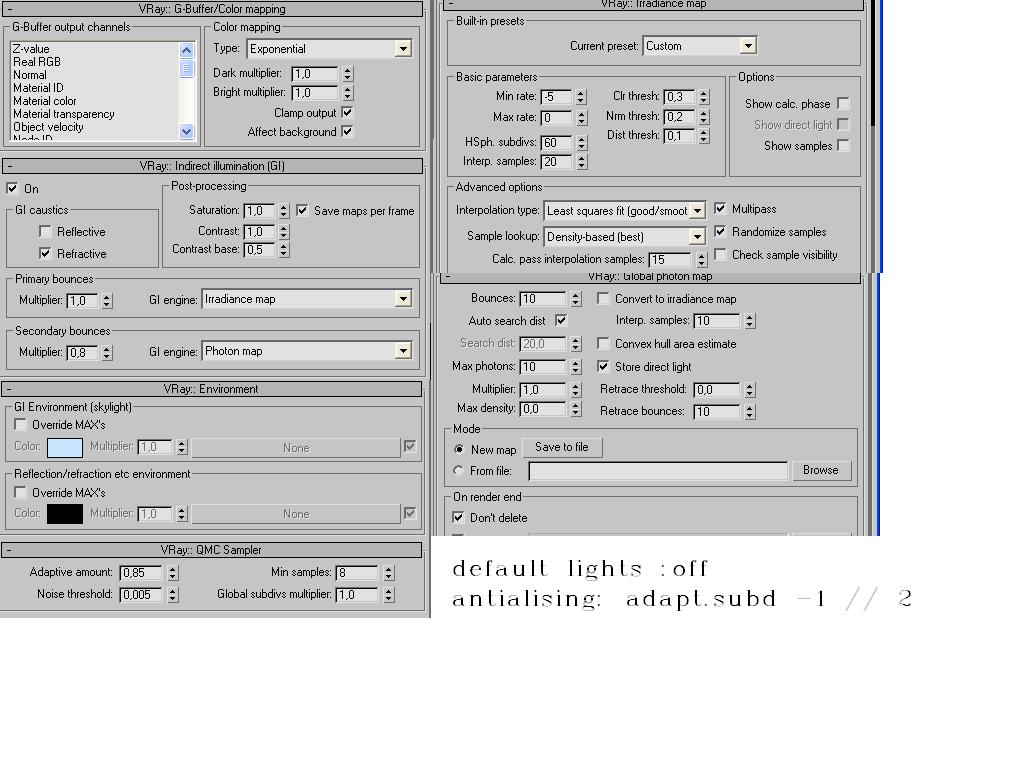Collapse the VRay QMC Sampler rollout

pyautogui.click(x=212, y=550)
